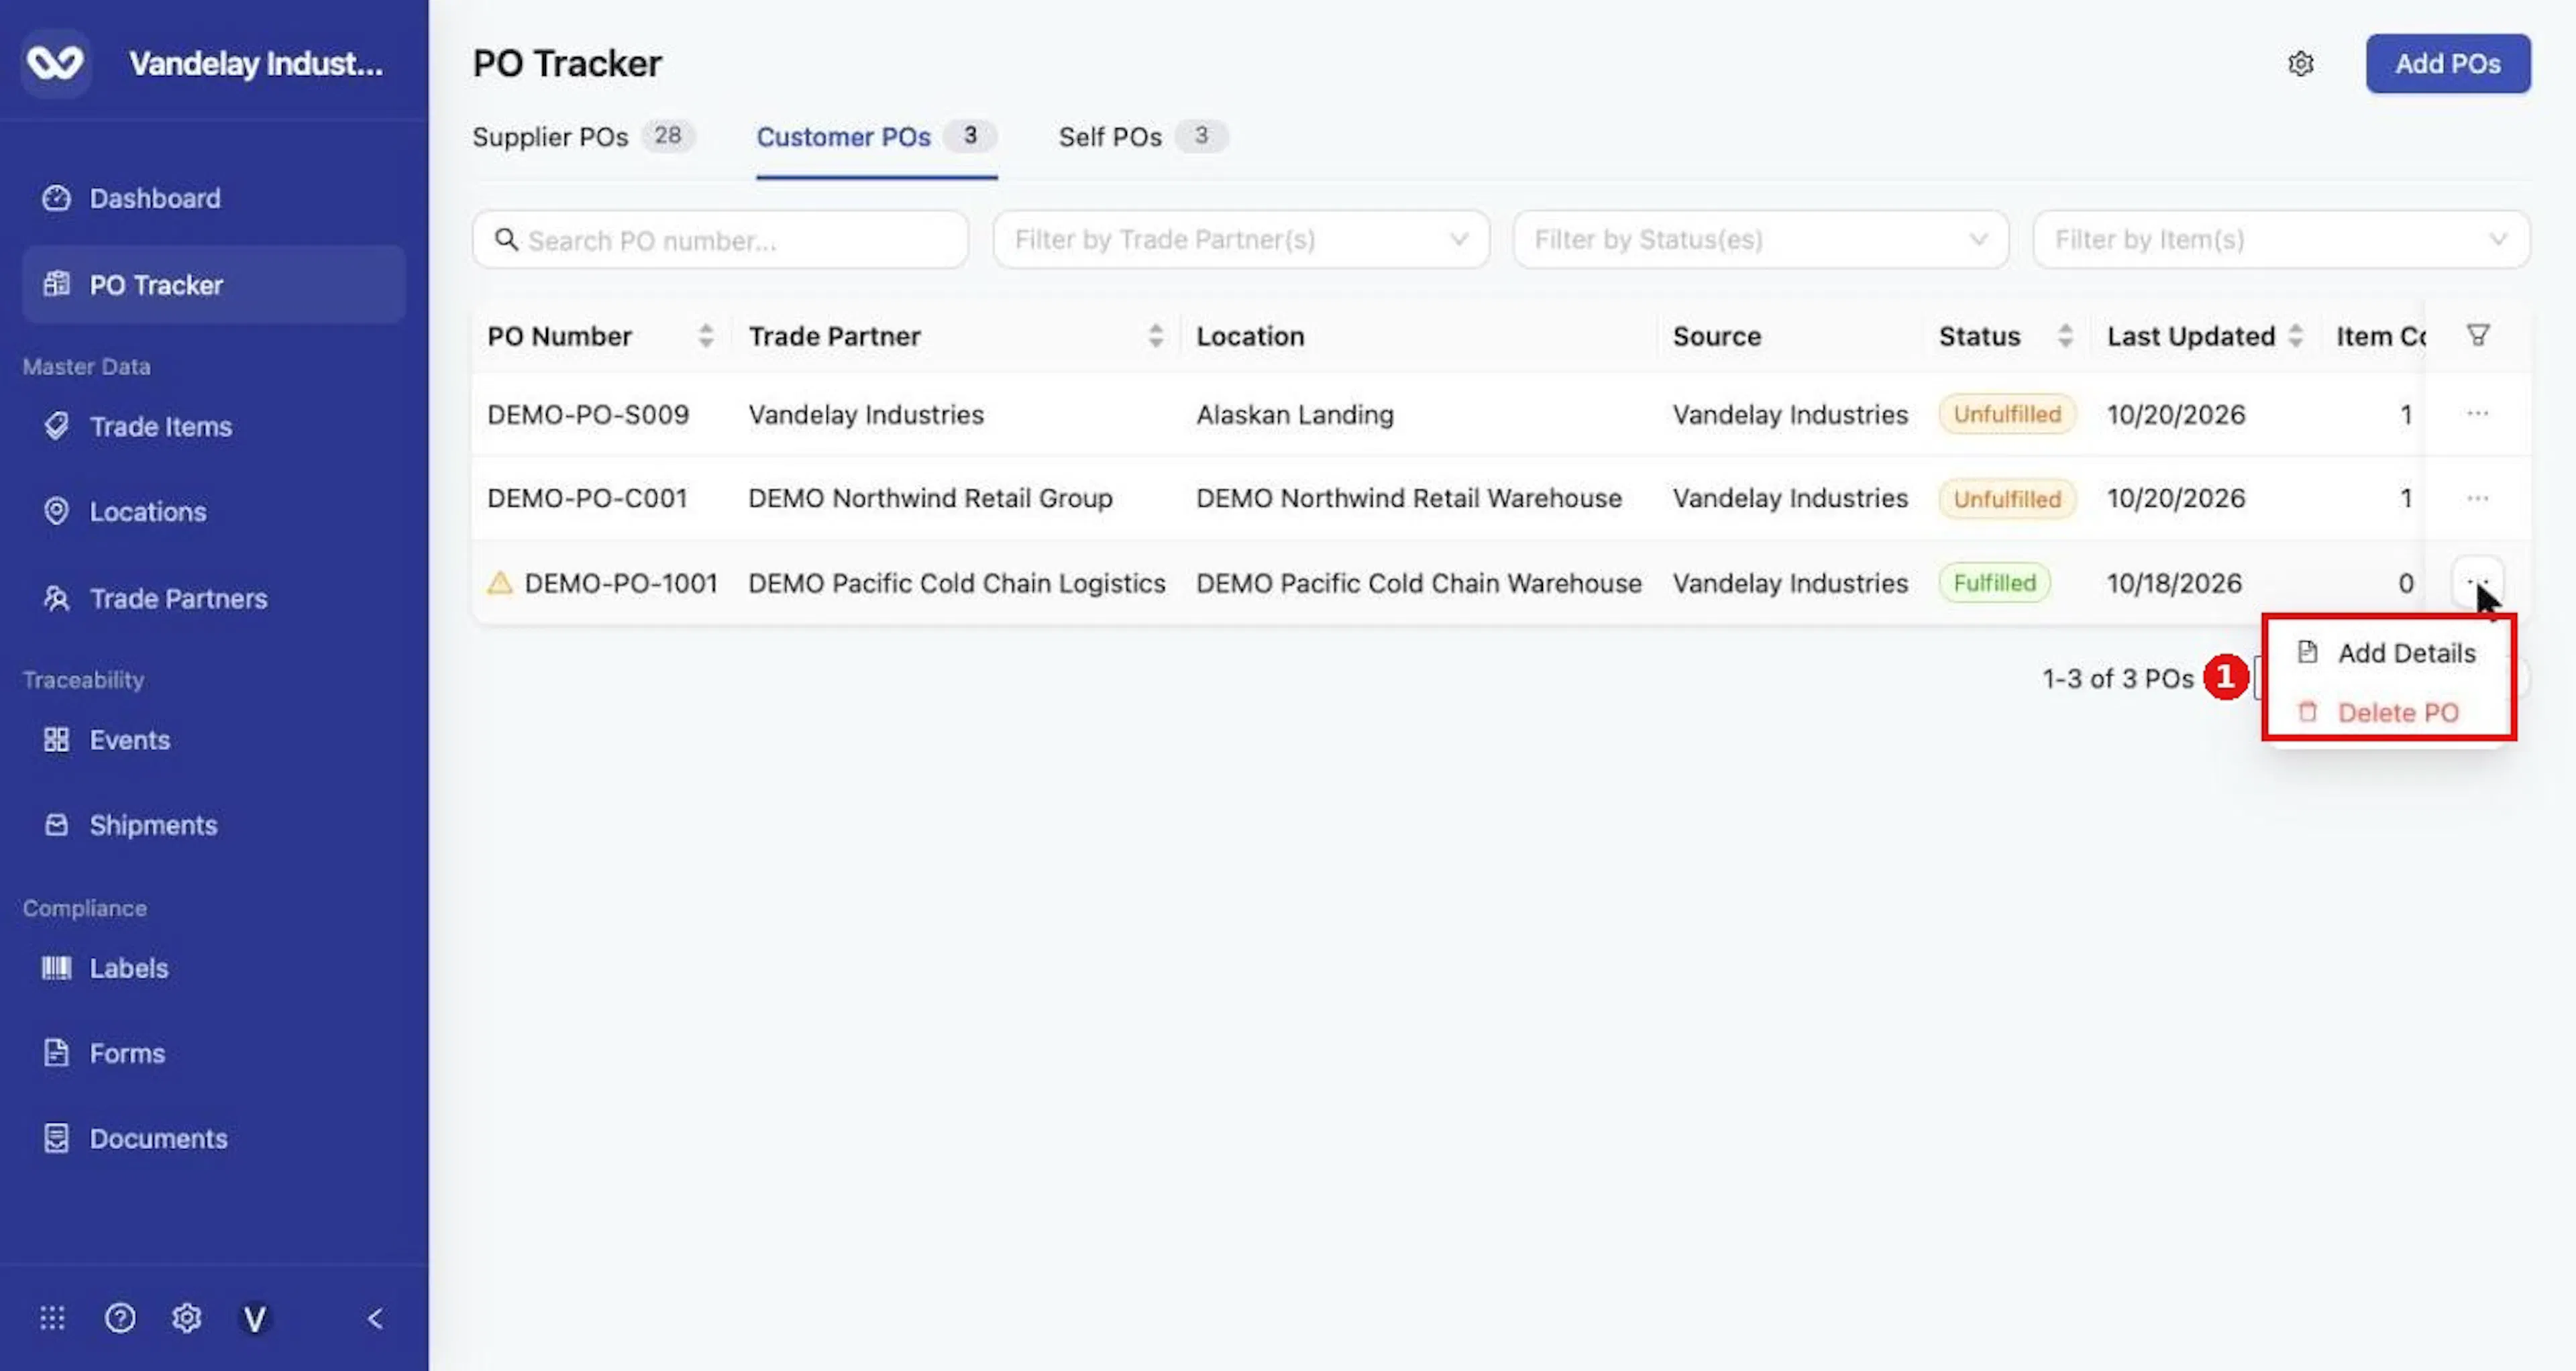2576x1371 pixels.
Task: Open settings gear in sidebar footer
Action: [x=187, y=1318]
